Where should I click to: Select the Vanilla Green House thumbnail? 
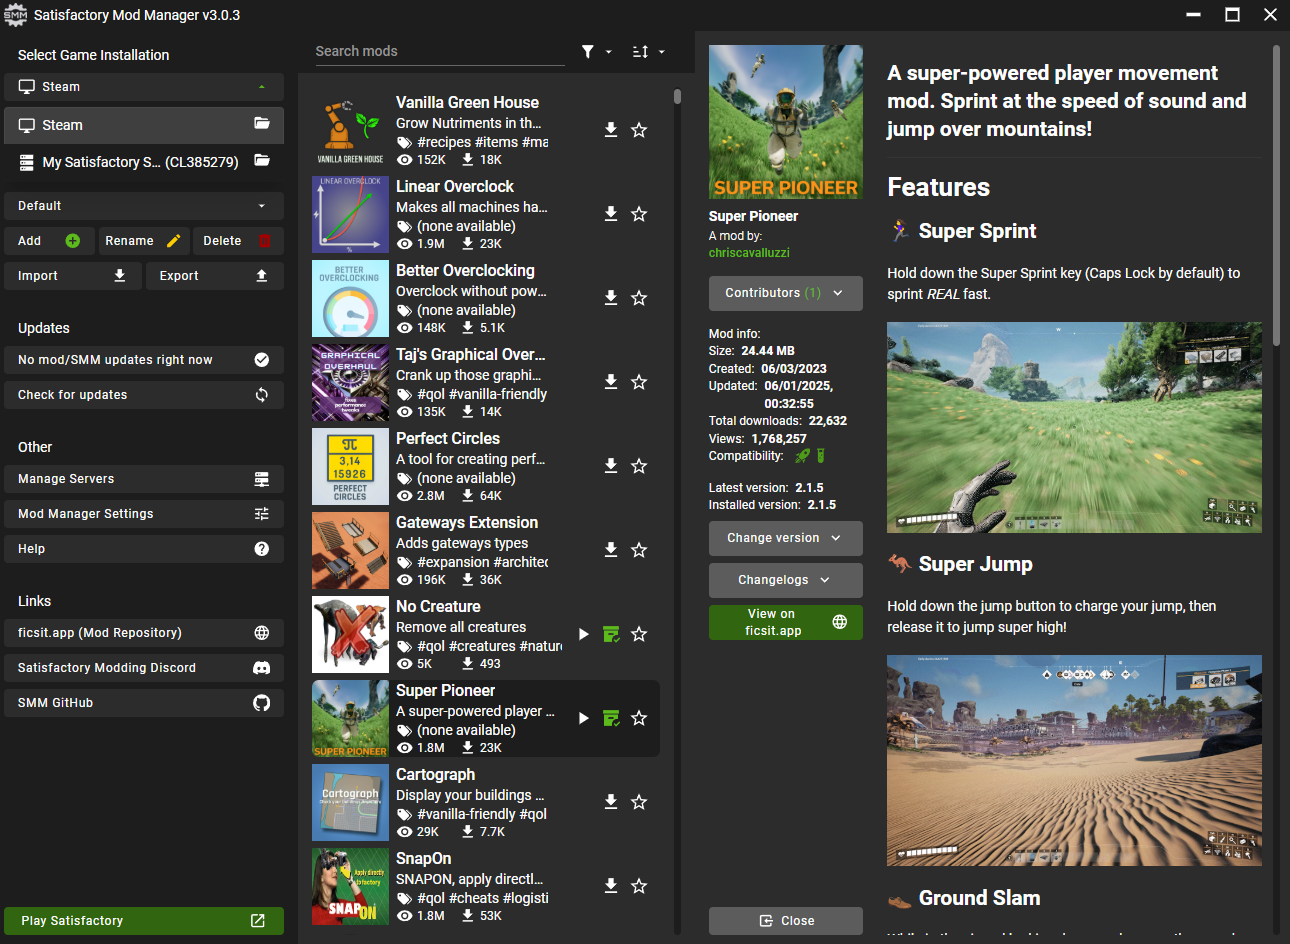350,130
